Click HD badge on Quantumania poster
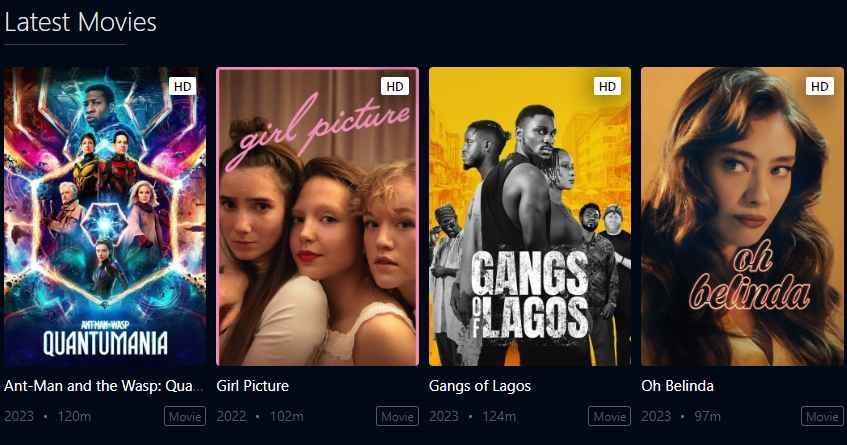The width and height of the screenshot is (847, 445). click(x=183, y=86)
